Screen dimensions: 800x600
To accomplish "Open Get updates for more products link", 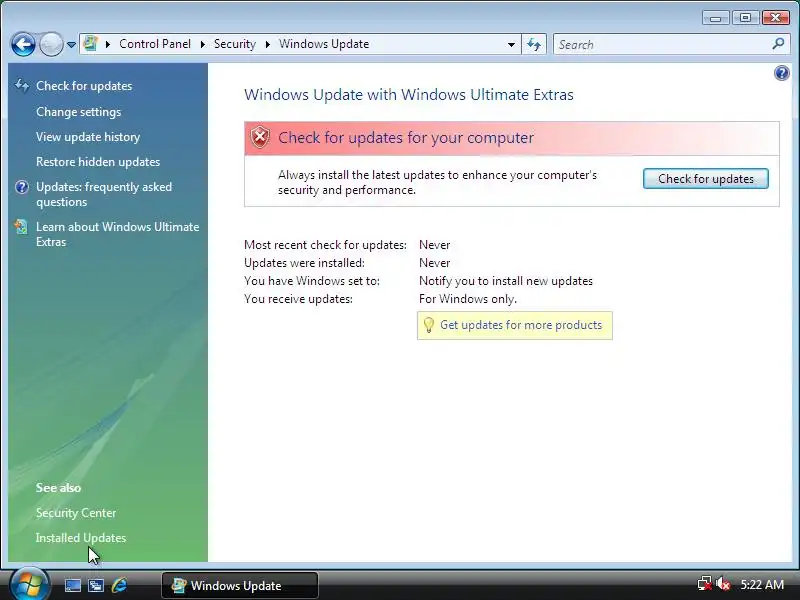I will [521, 325].
